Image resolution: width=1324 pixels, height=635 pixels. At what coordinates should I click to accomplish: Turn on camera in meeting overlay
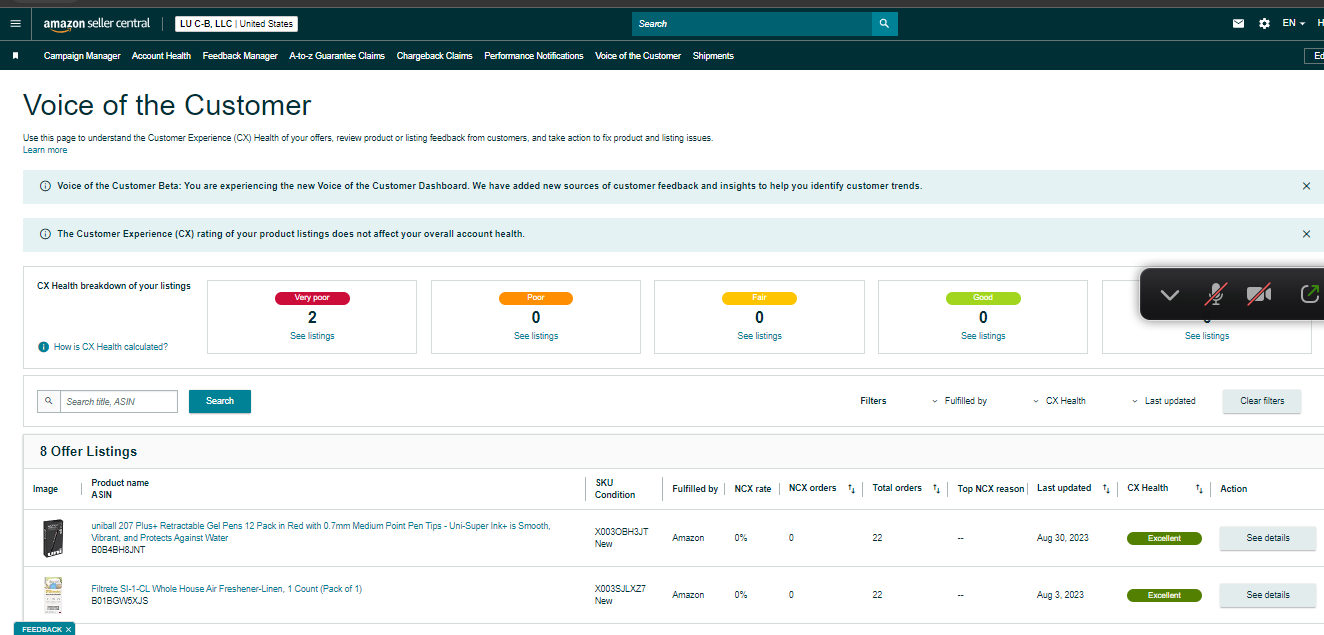point(1259,295)
